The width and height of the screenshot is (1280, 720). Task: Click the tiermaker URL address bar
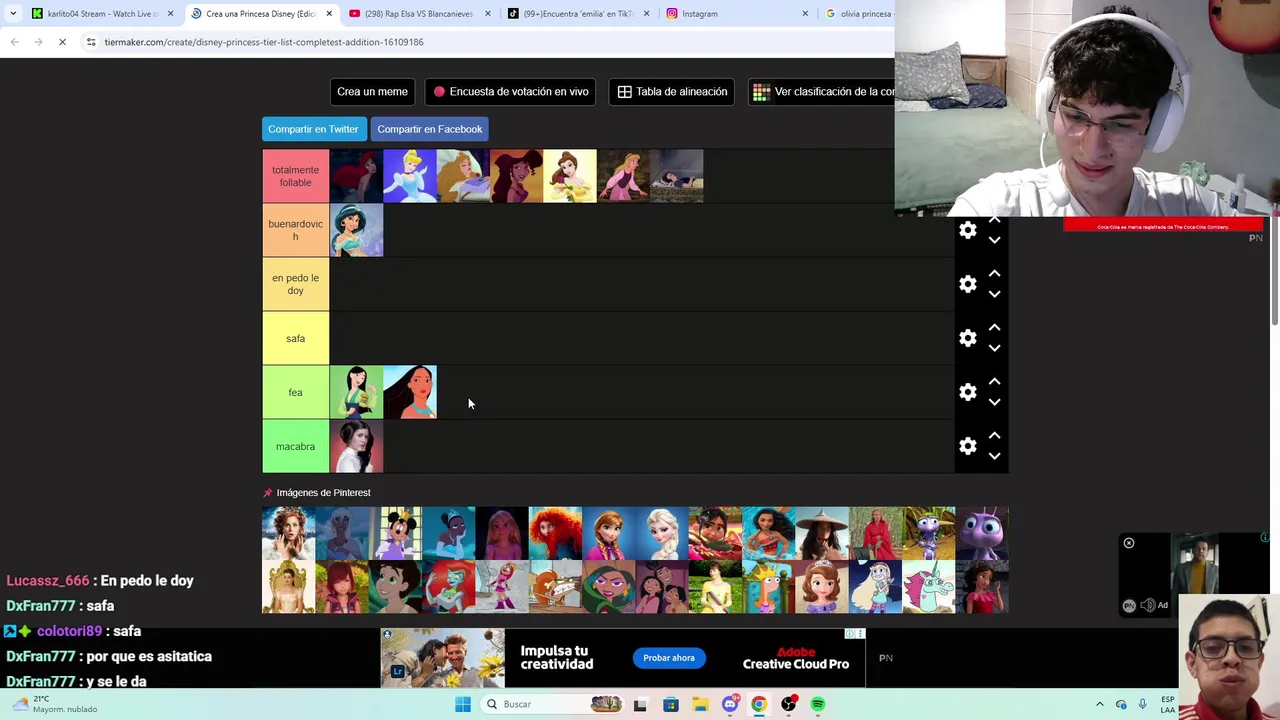(490, 42)
